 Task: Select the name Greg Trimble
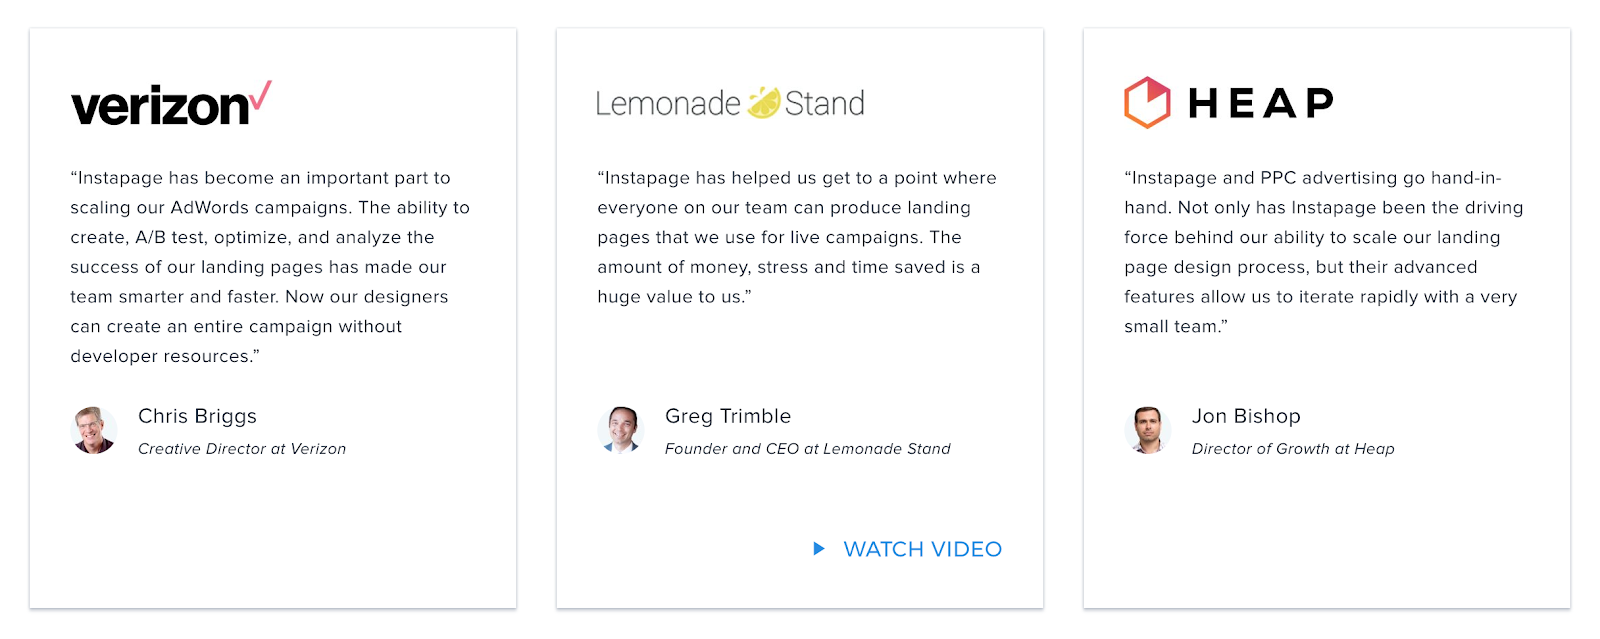[728, 416]
